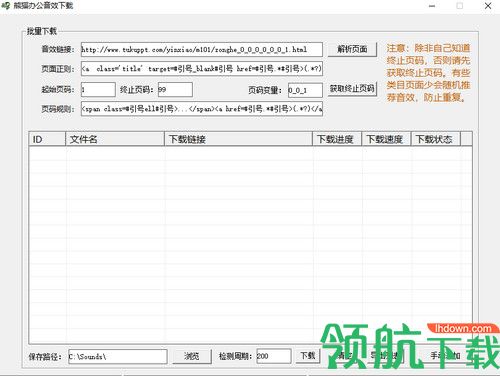Image resolution: width=500 pixels, height=376 pixels.
Task: Close the sound downloader window
Action: (488, 6)
